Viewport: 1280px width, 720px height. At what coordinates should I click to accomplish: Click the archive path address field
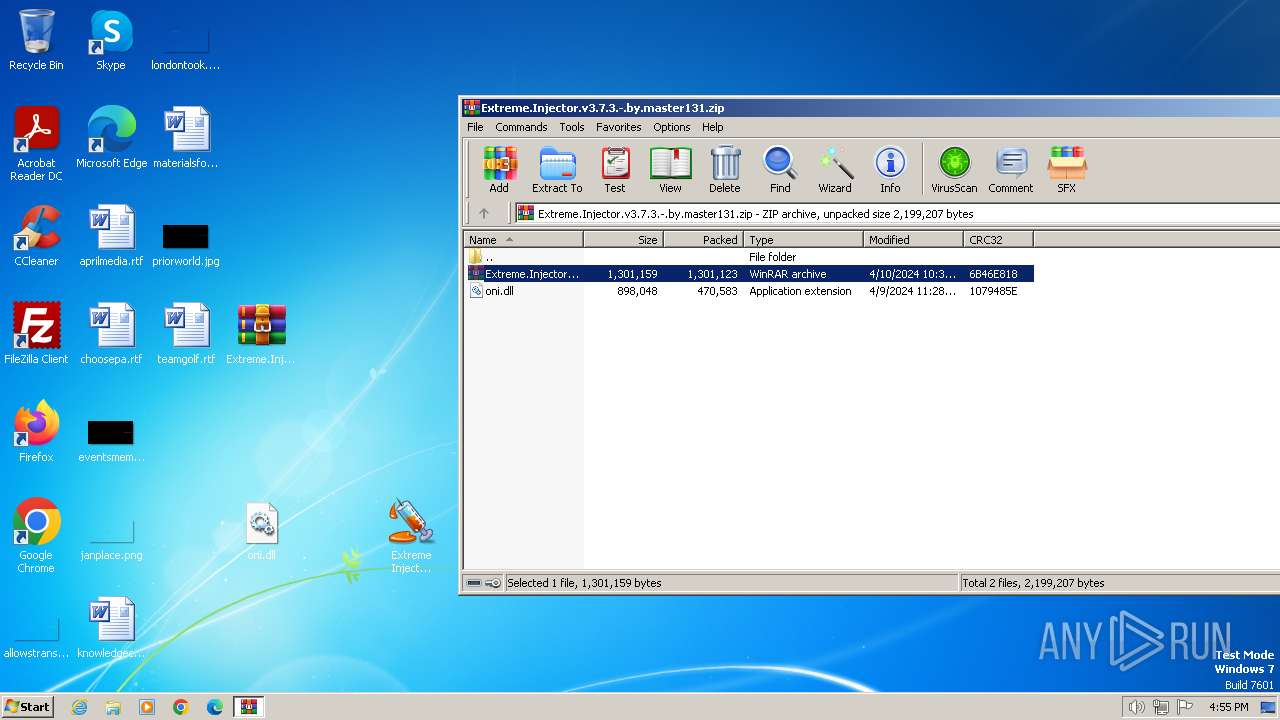point(897,213)
